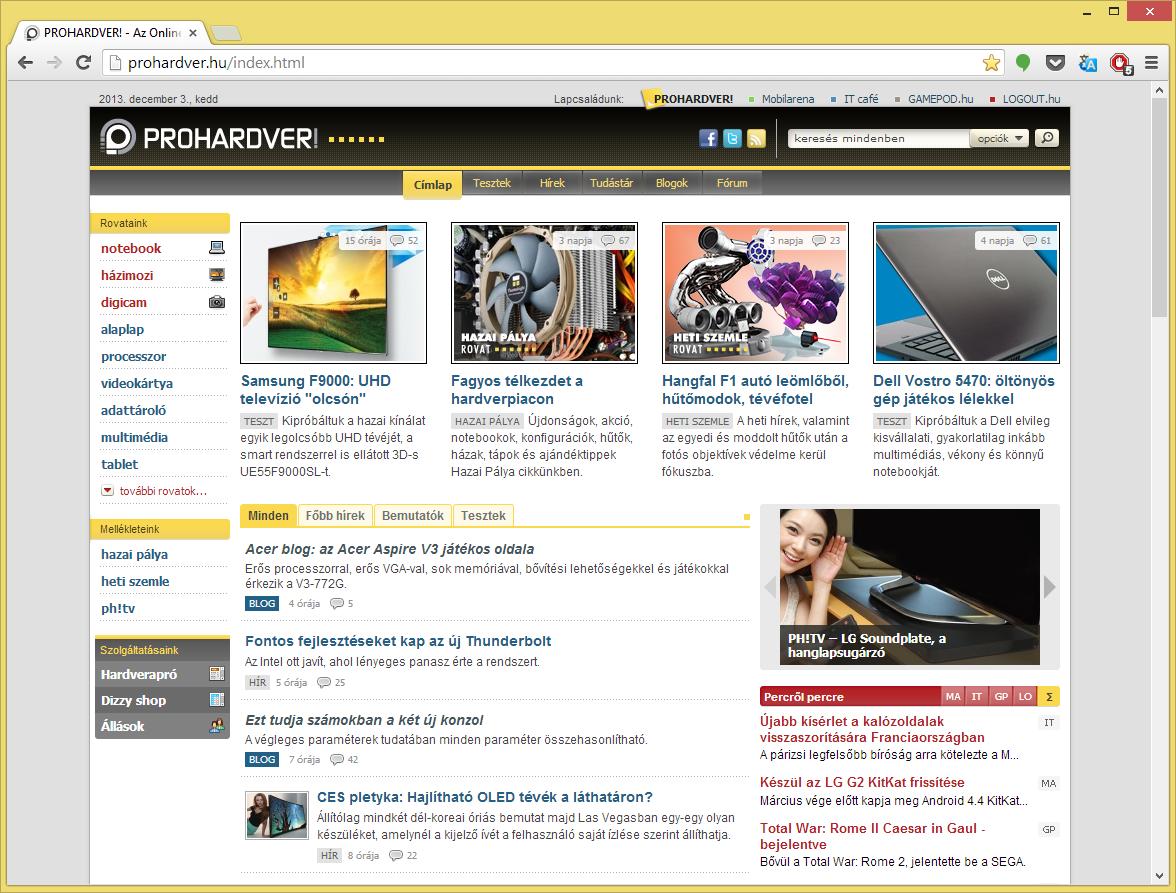Open the opciók search dropdown
The width and height of the screenshot is (1176, 893).
tap(1000, 138)
